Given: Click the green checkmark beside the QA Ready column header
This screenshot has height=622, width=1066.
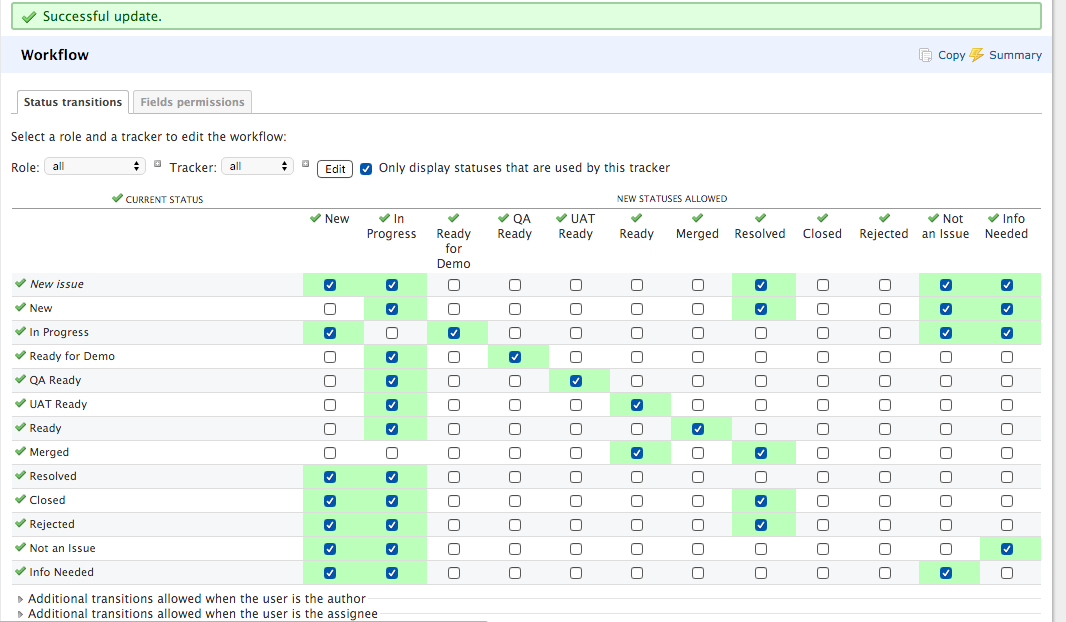Looking at the screenshot, I should pos(504,218).
